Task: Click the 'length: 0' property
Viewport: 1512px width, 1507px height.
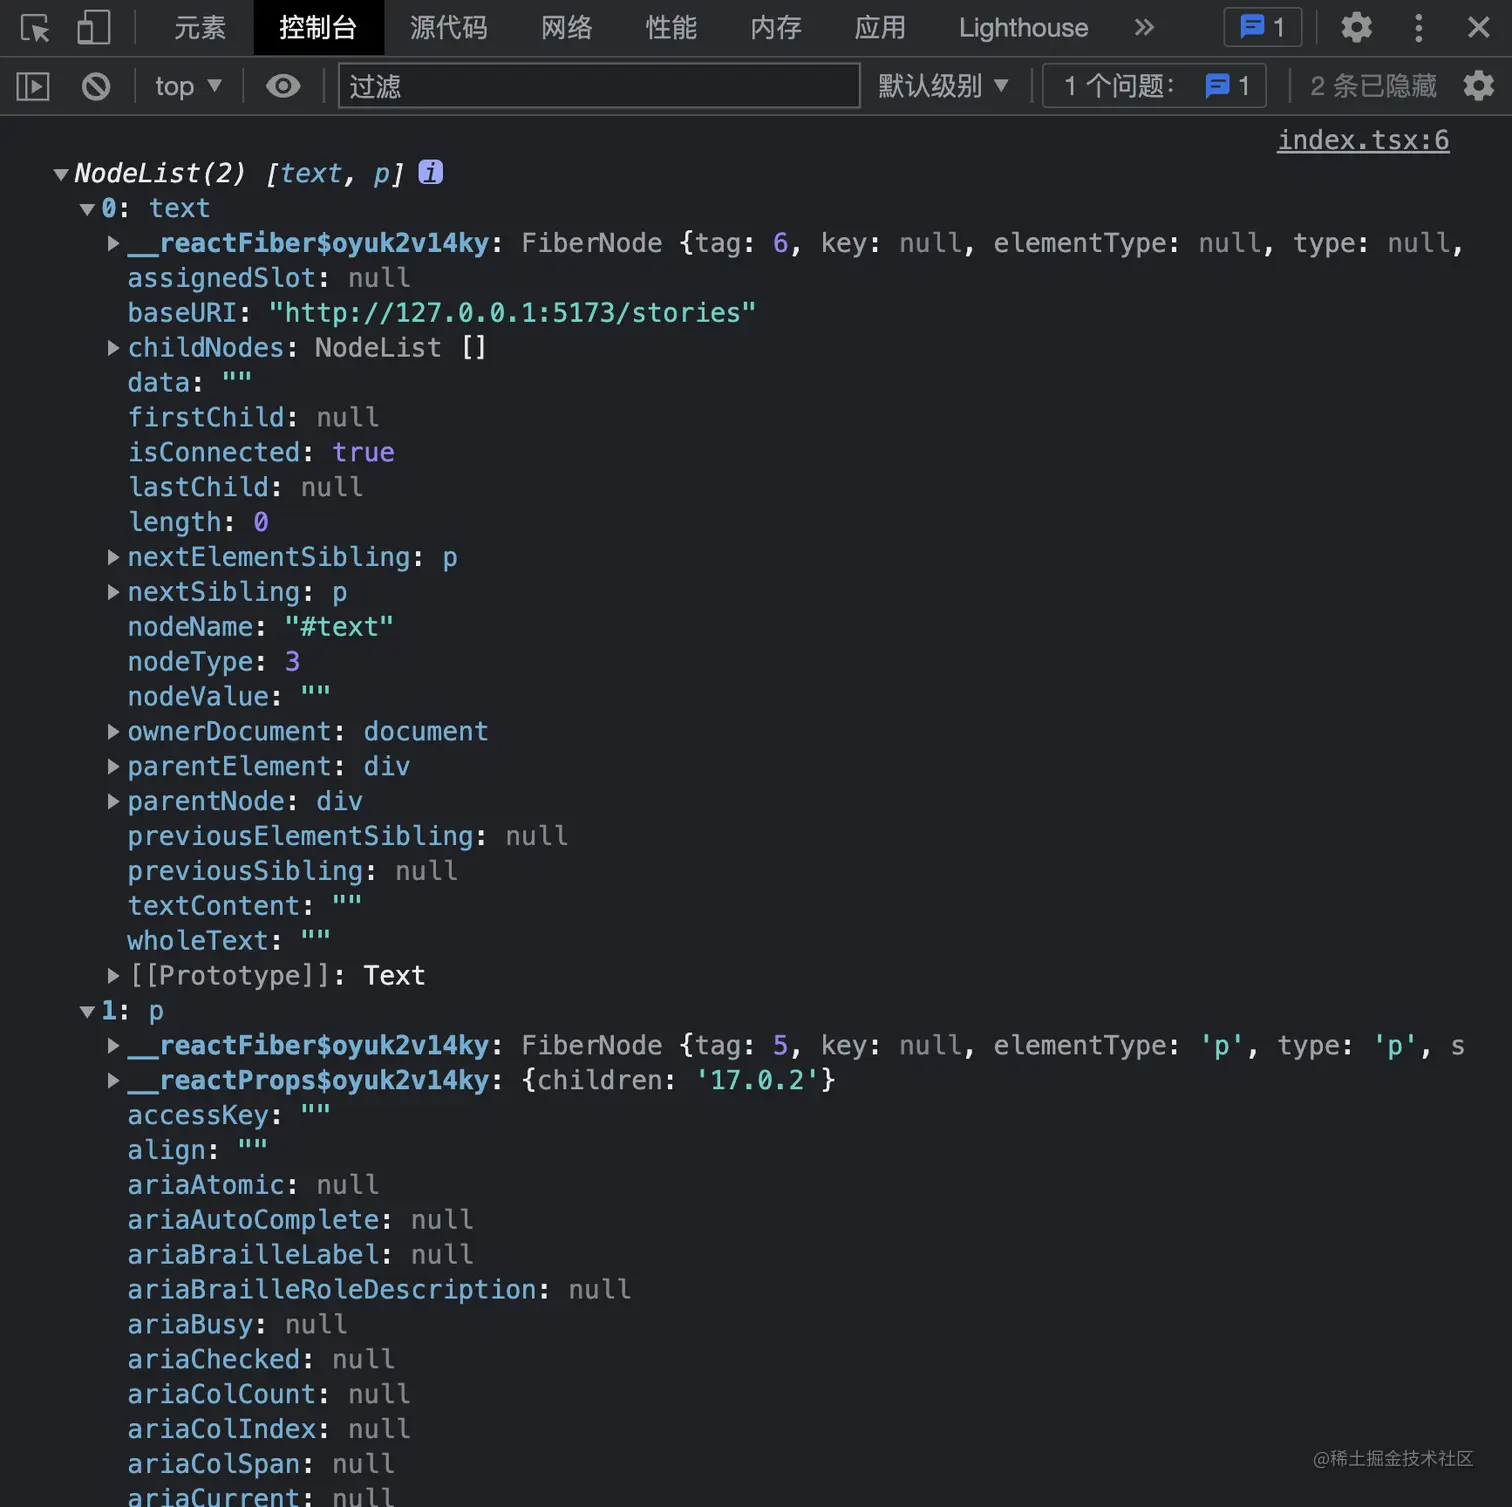Action: (198, 522)
